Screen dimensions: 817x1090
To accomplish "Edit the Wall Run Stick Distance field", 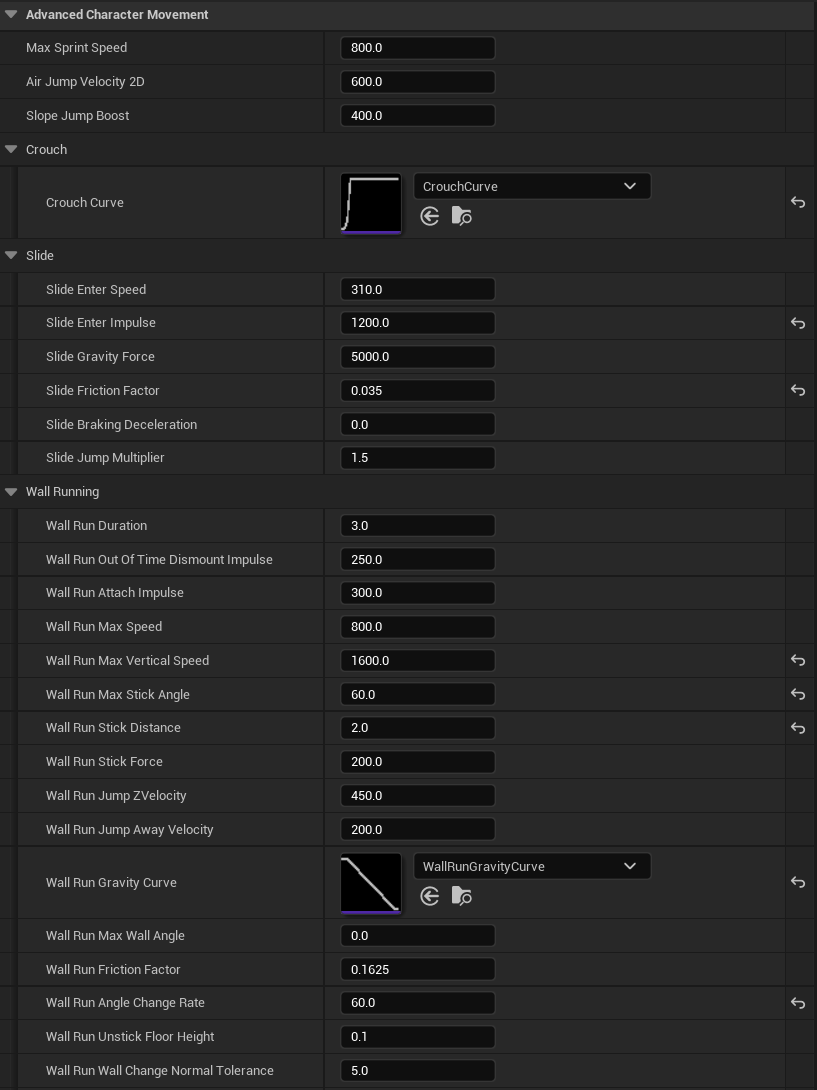I will 417,728.
